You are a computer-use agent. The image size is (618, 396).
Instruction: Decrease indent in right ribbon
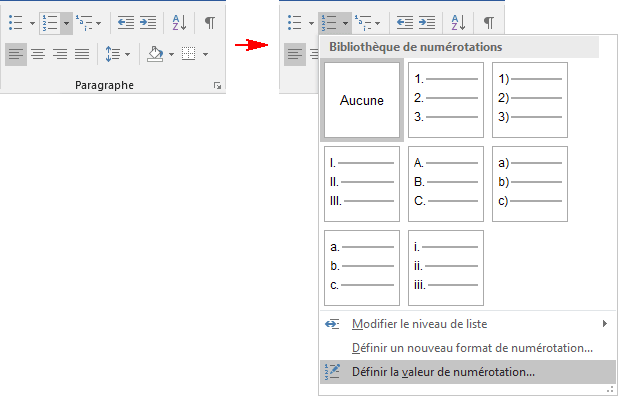point(405,23)
